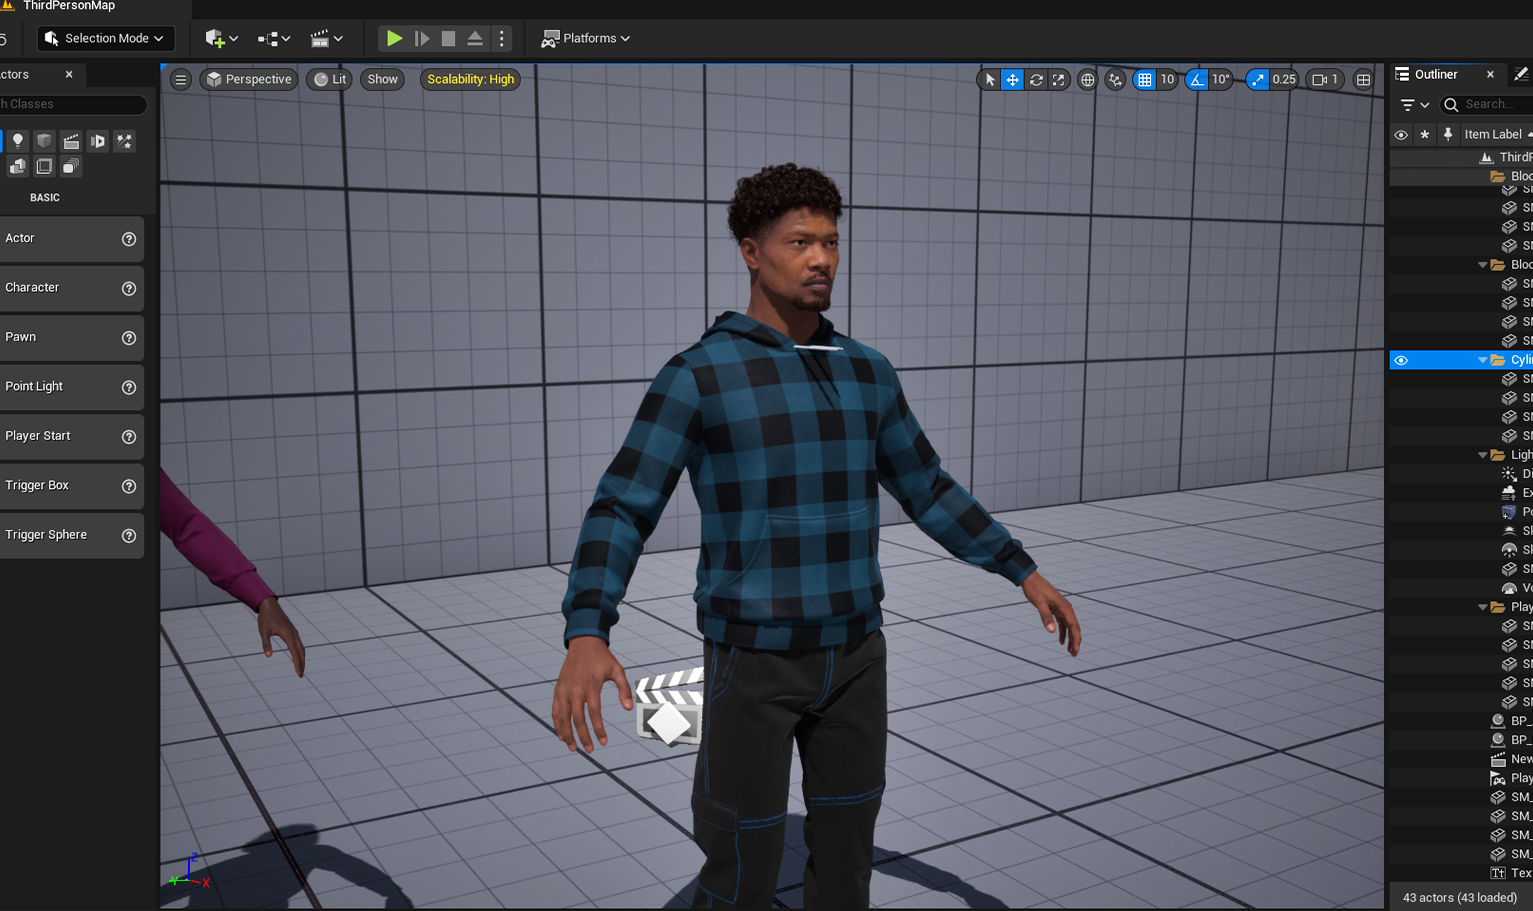Open the pencil edit tab beside Outliner

(x=1521, y=74)
